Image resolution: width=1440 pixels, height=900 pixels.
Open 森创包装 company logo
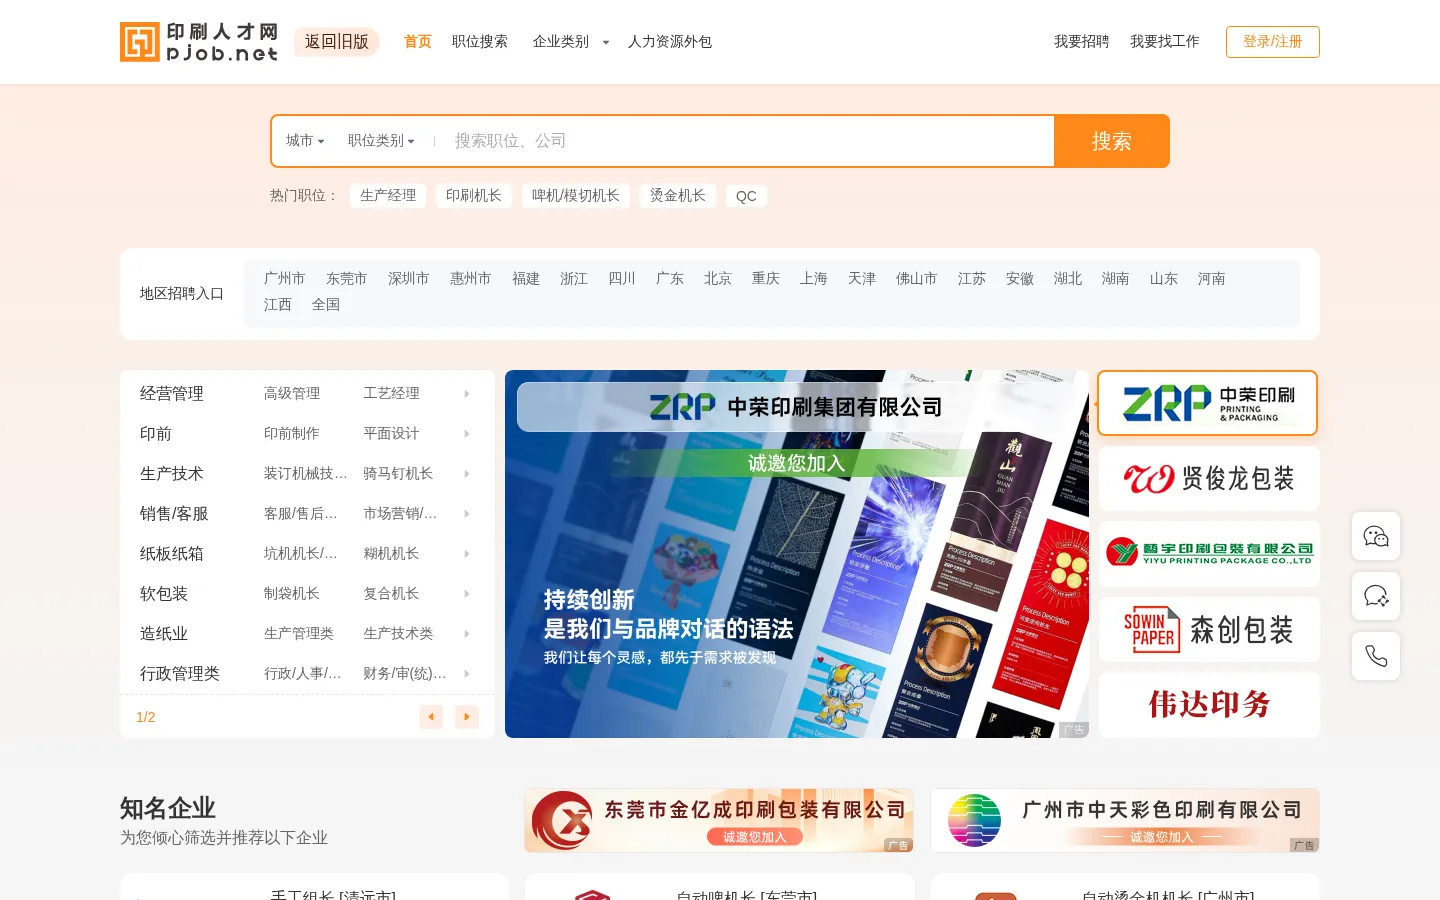pyautogui.click(x=1208, y=629)
